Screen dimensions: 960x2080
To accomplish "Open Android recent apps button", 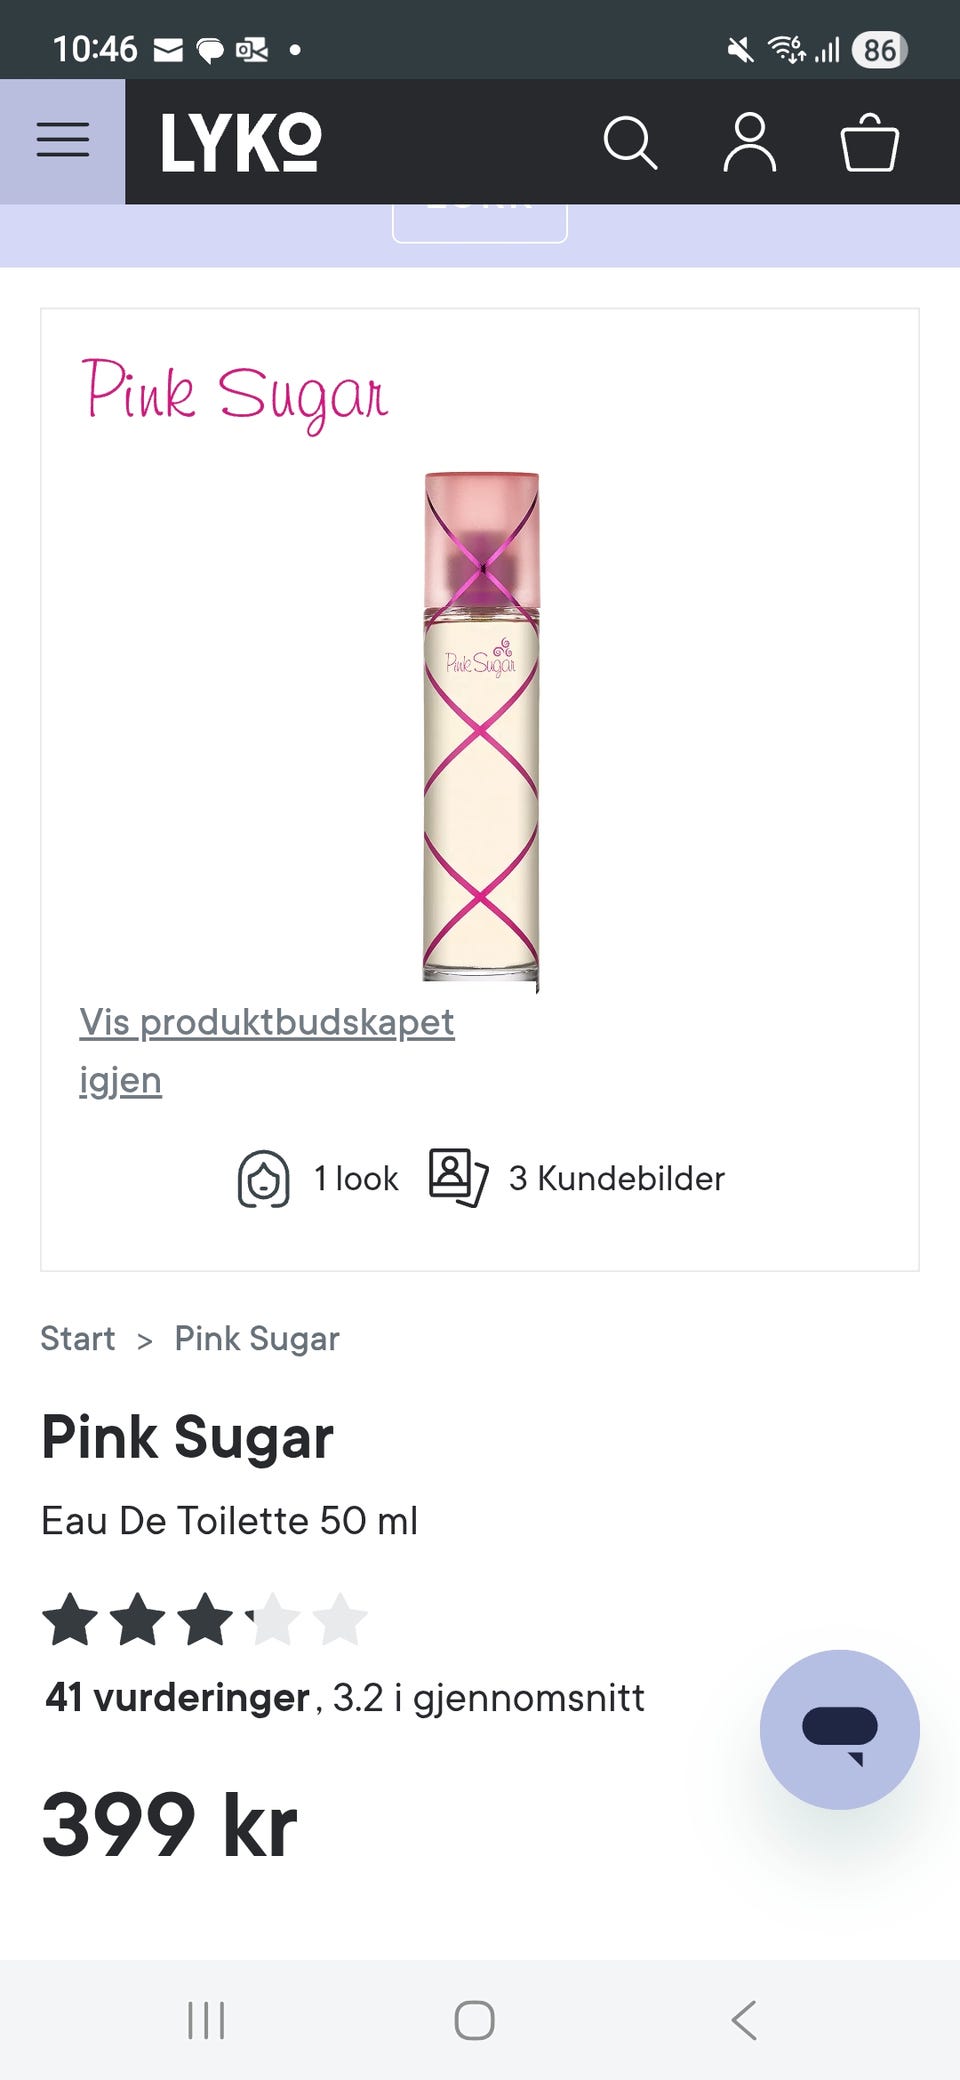I will pyautogui.click(x=206, y=2020).
